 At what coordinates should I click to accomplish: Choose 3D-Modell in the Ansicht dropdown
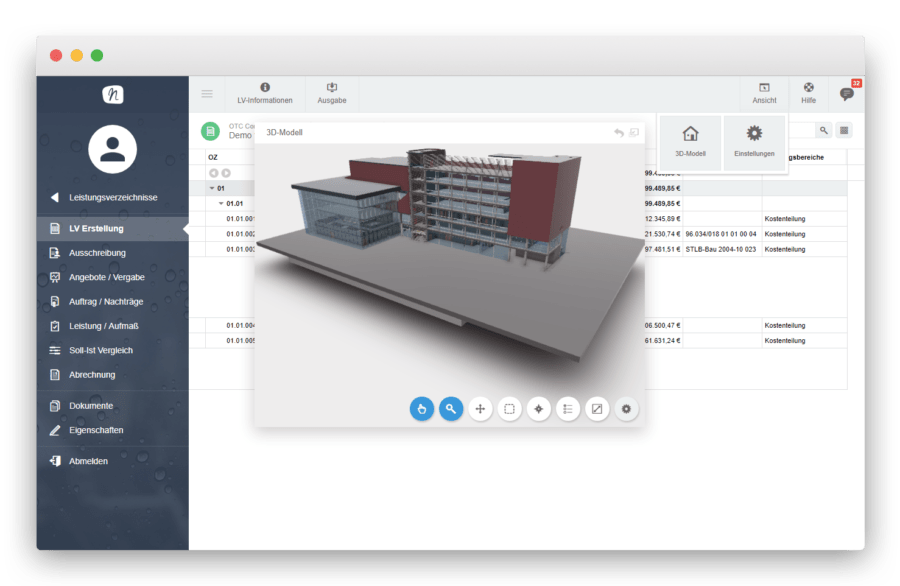(x=690, y=142)
